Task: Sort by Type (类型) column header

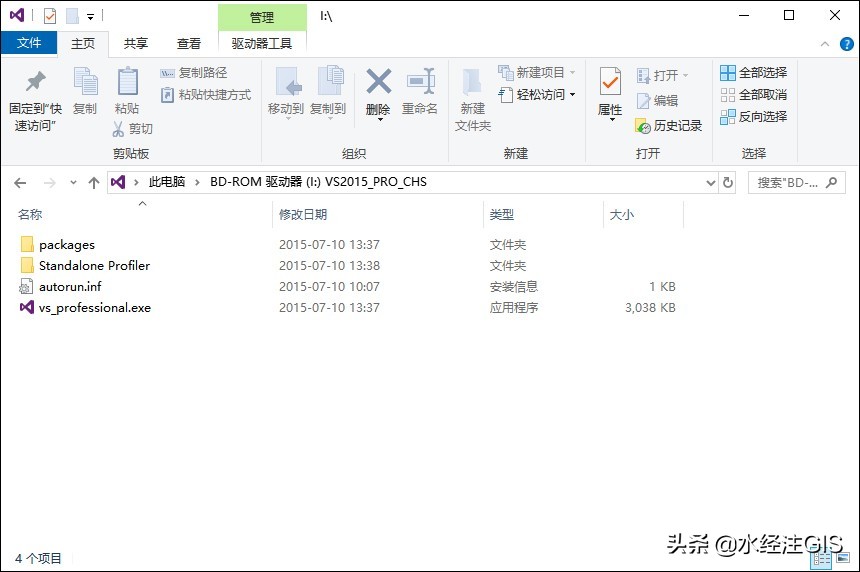Action: (x=501, y=214)
